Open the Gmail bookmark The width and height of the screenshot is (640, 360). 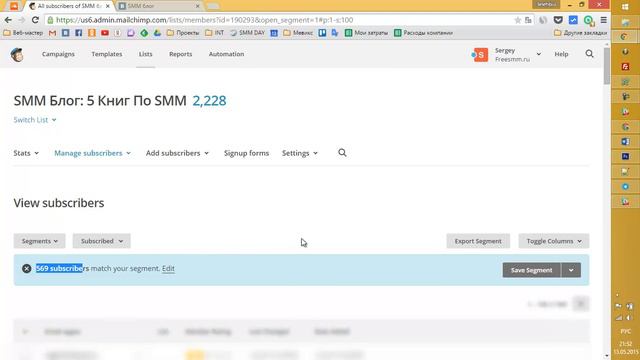point(52,33)
